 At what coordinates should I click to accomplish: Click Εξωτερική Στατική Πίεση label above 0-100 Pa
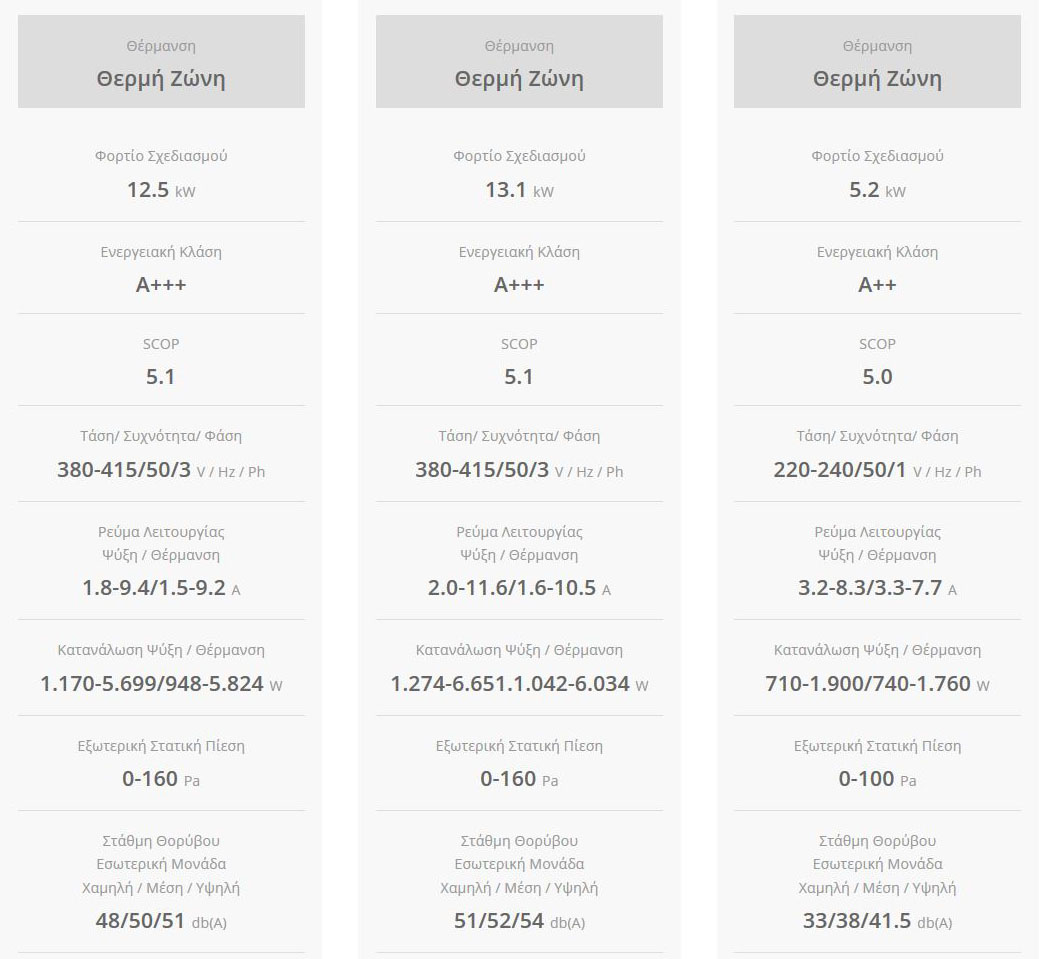click(x=877, y=746)
